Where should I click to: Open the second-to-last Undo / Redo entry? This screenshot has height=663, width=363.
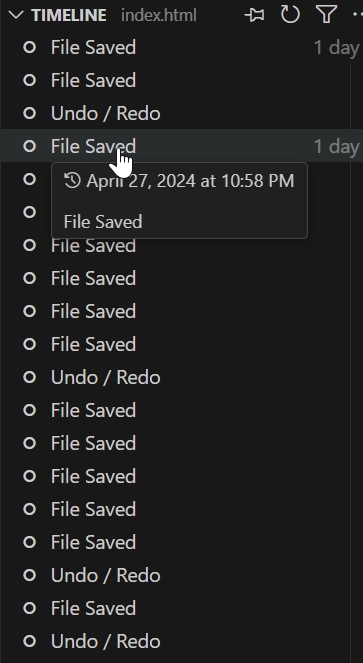click(182, 575)
